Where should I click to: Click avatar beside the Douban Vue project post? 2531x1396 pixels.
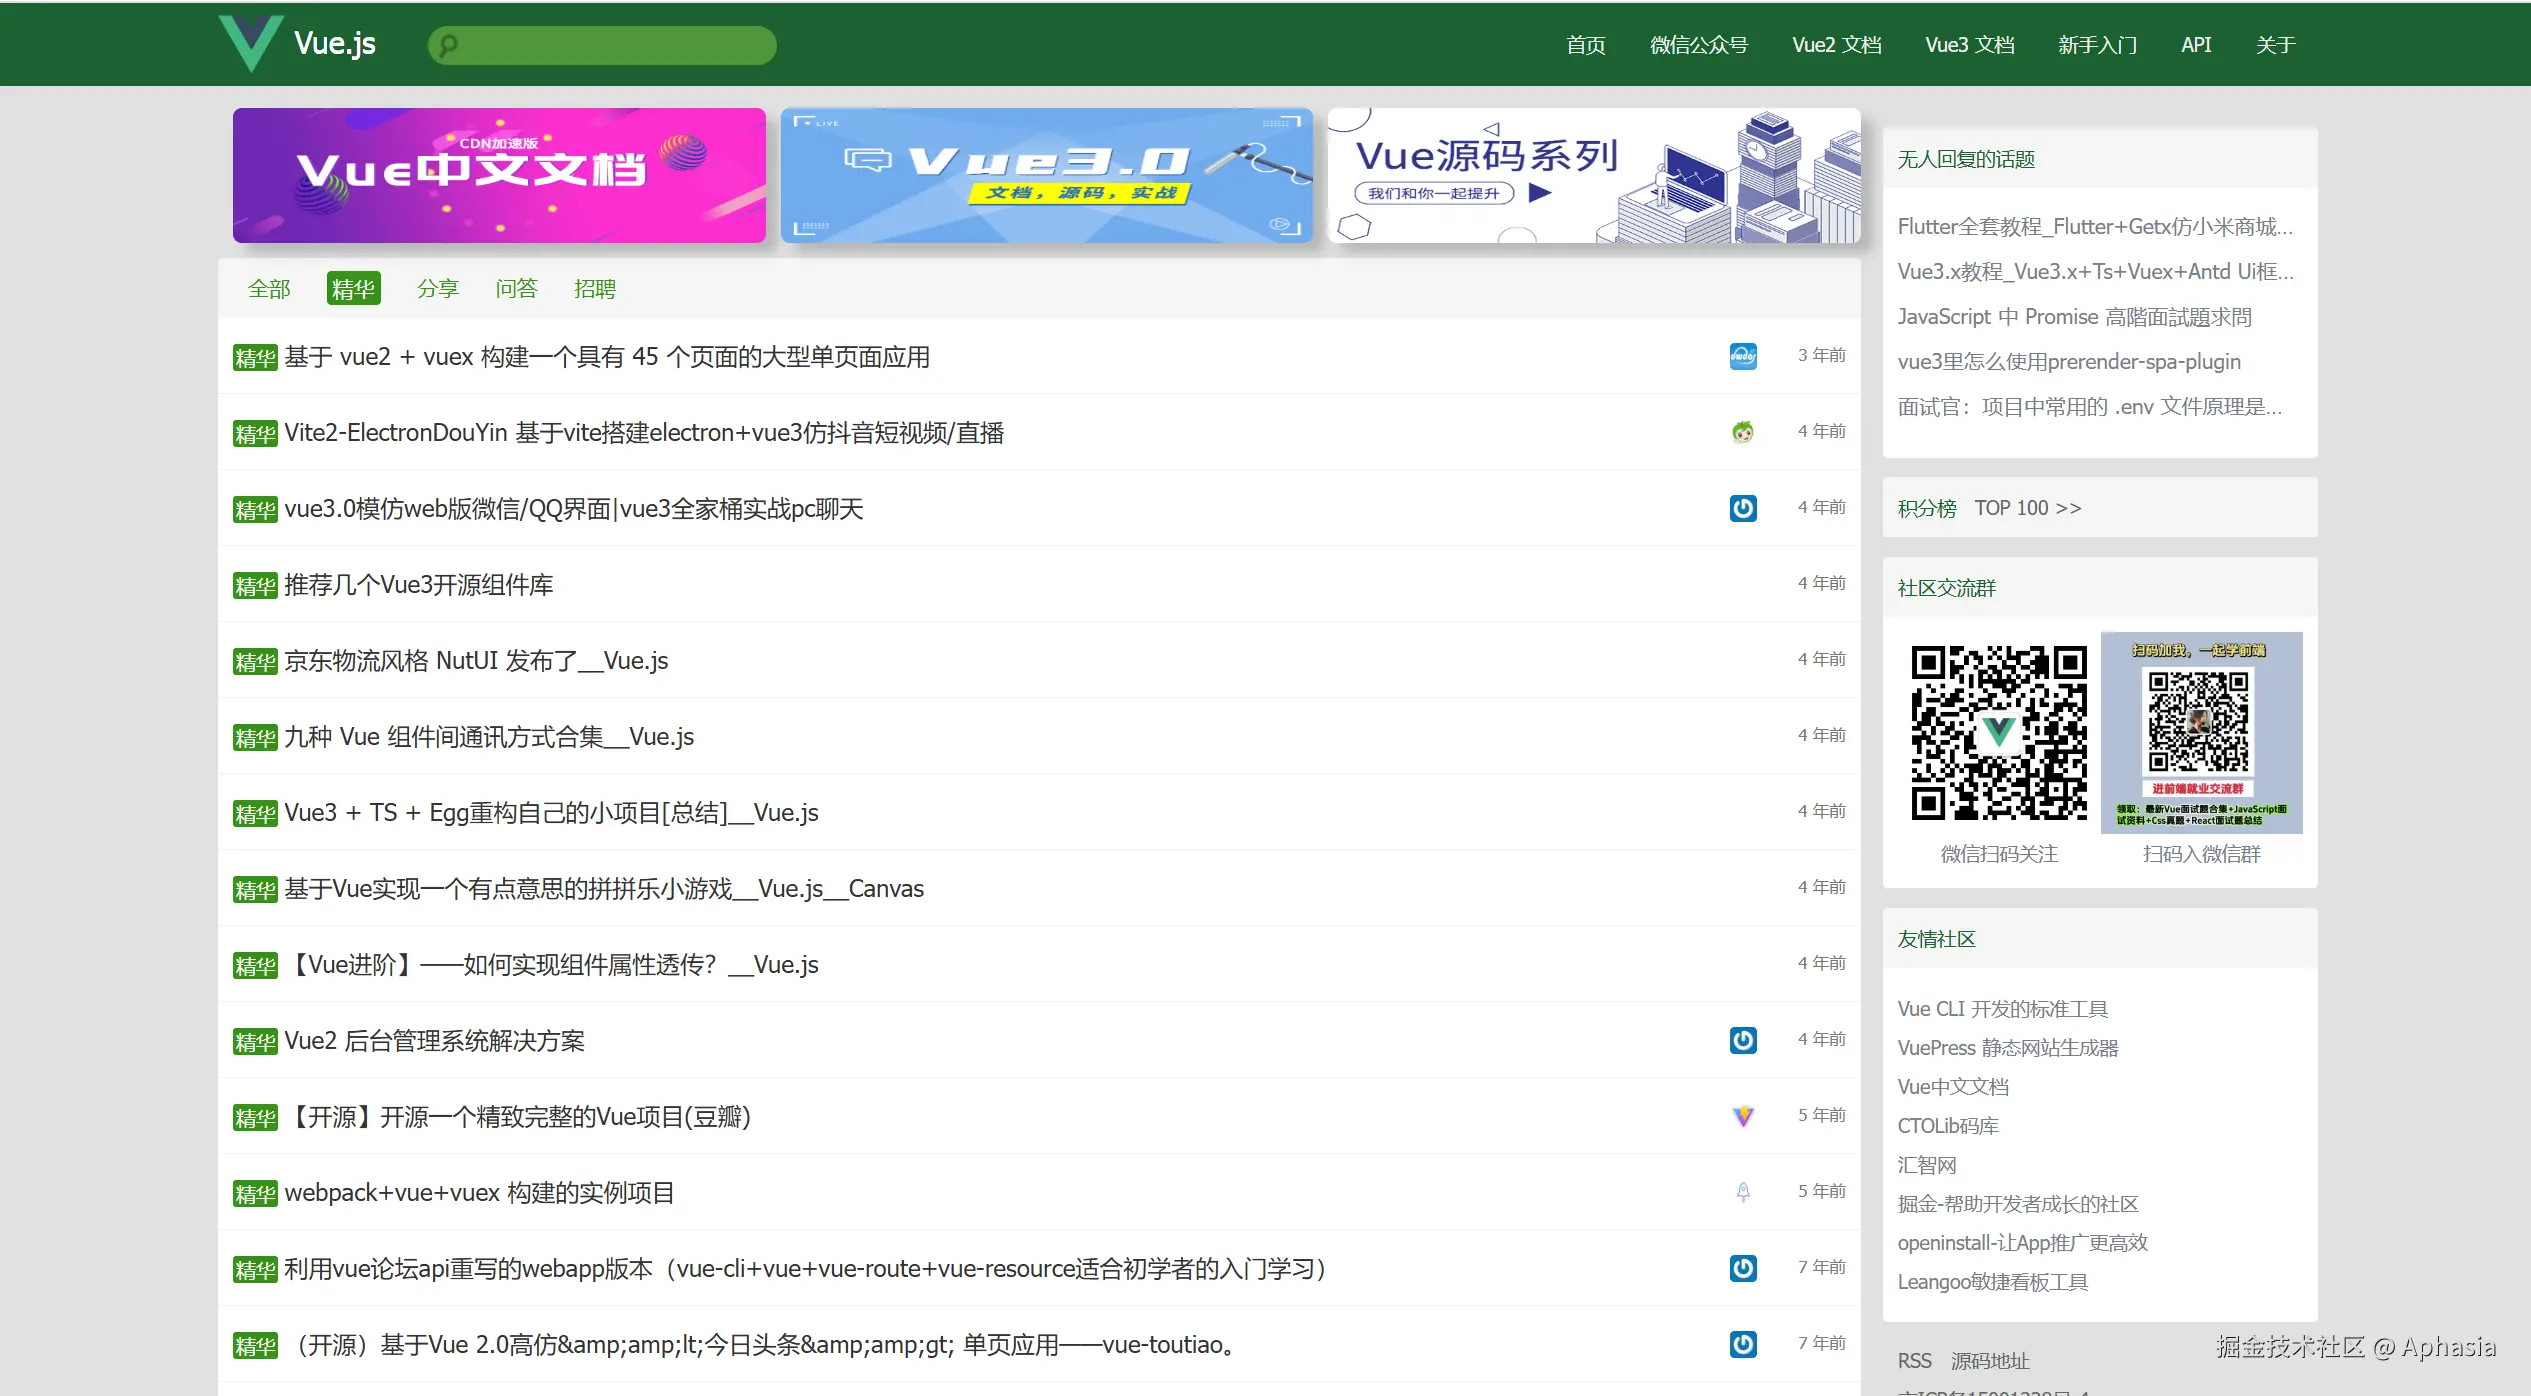click(1743, 1116)
